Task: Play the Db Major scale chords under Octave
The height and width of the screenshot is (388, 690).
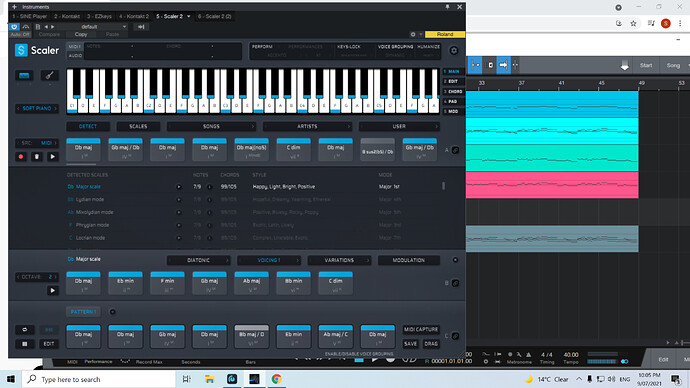Action: click(52, 290)
